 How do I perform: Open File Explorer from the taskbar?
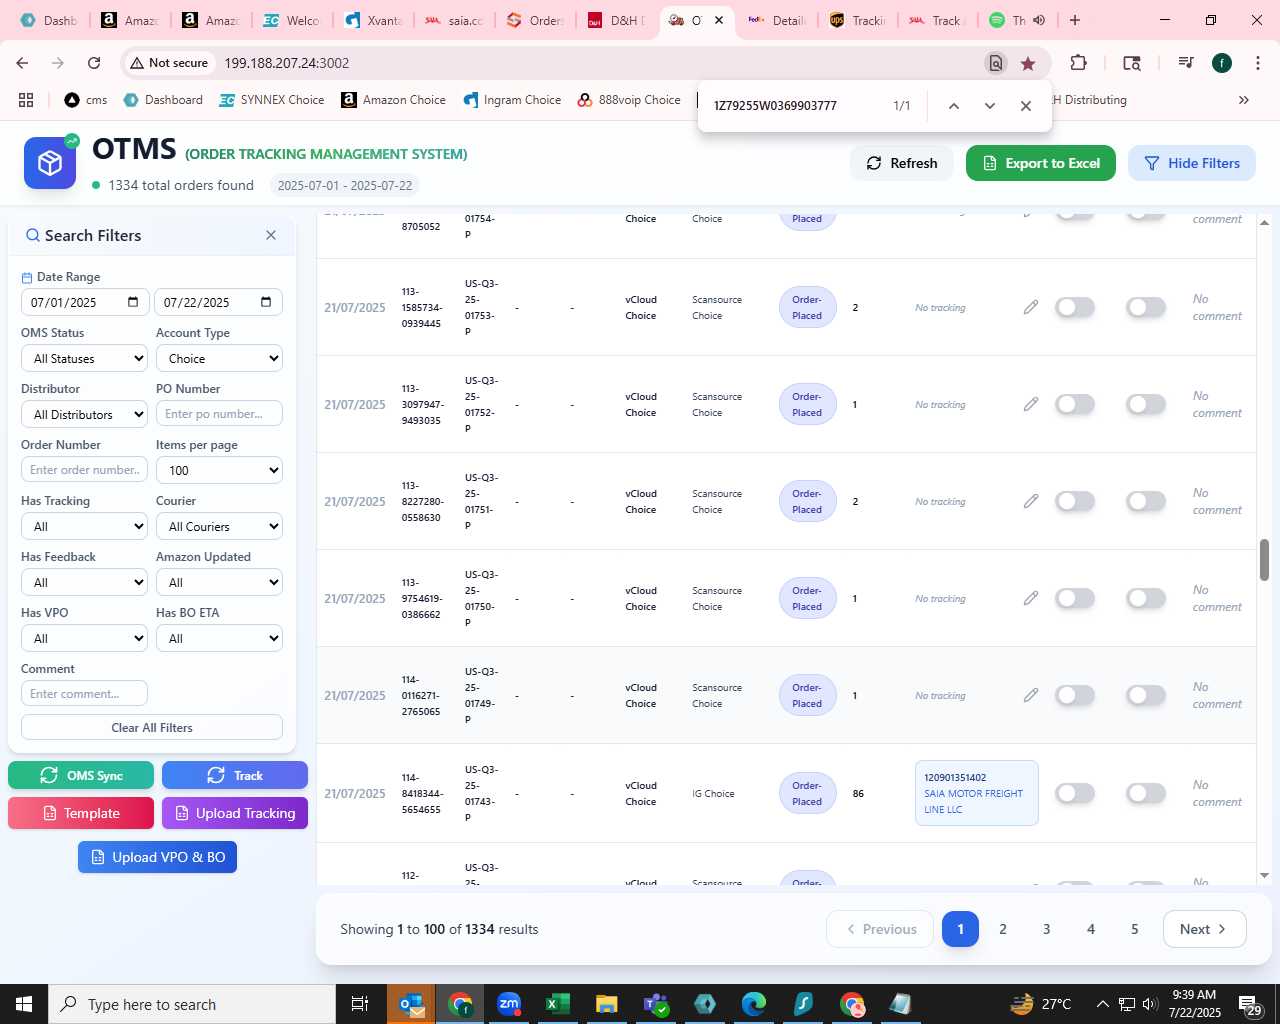[x=606, y=1004]
